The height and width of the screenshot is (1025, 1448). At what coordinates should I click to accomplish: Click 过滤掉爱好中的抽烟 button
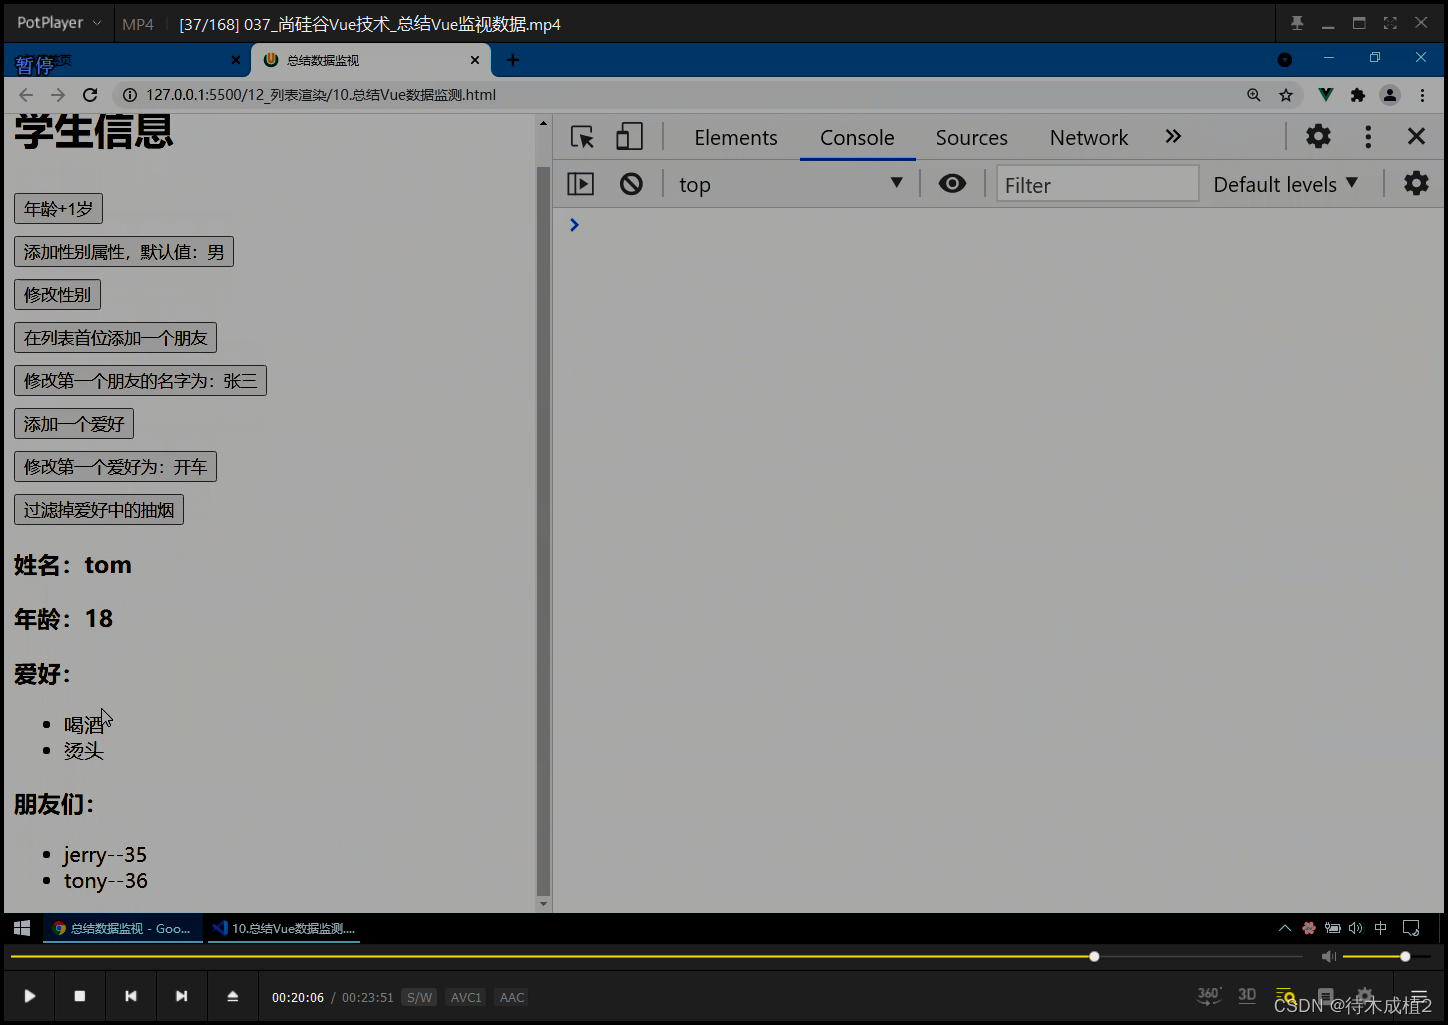99,510
